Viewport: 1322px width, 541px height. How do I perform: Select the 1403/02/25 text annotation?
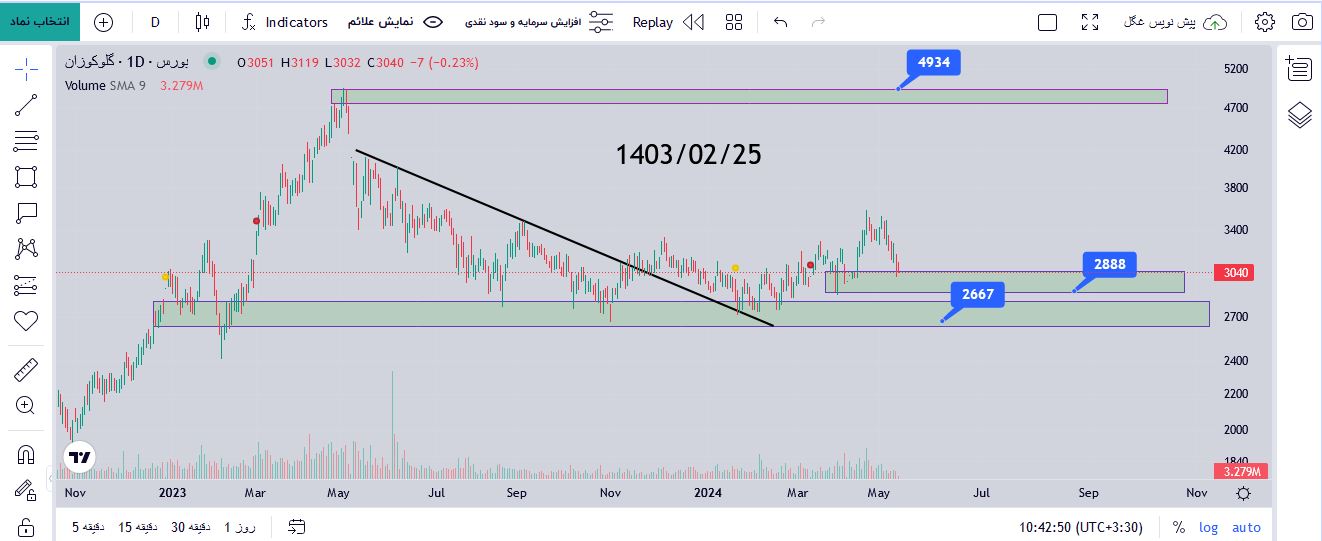(688, 154)
